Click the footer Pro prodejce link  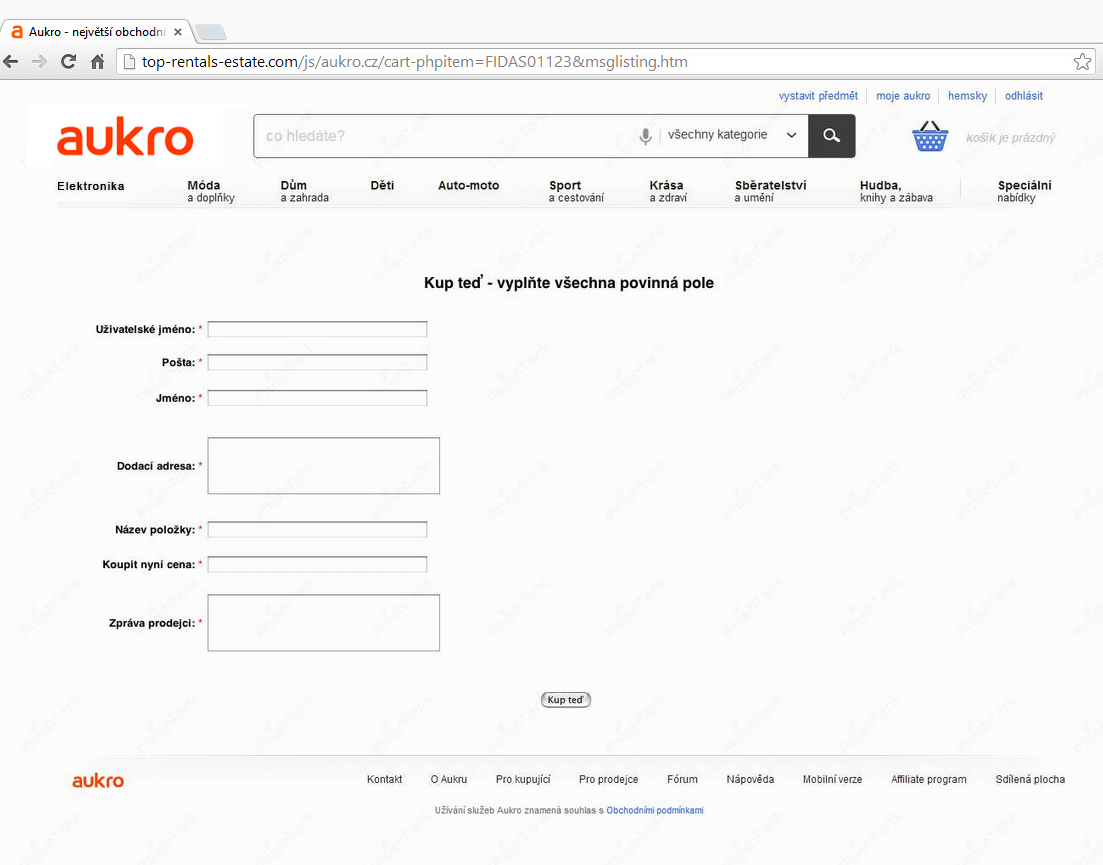pyautogui.click(x=608, y=779)
